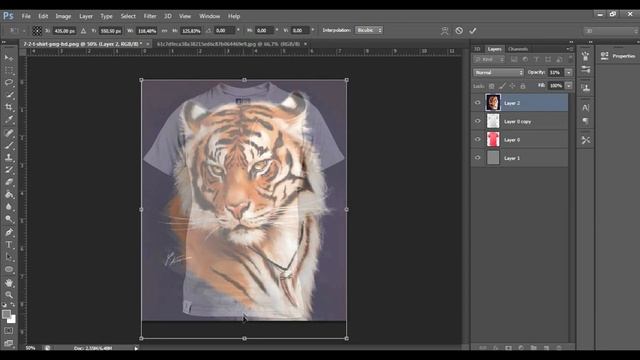Click the background color swatch
The height and width of the screenshot is (360, 640).
pos(12,320)
